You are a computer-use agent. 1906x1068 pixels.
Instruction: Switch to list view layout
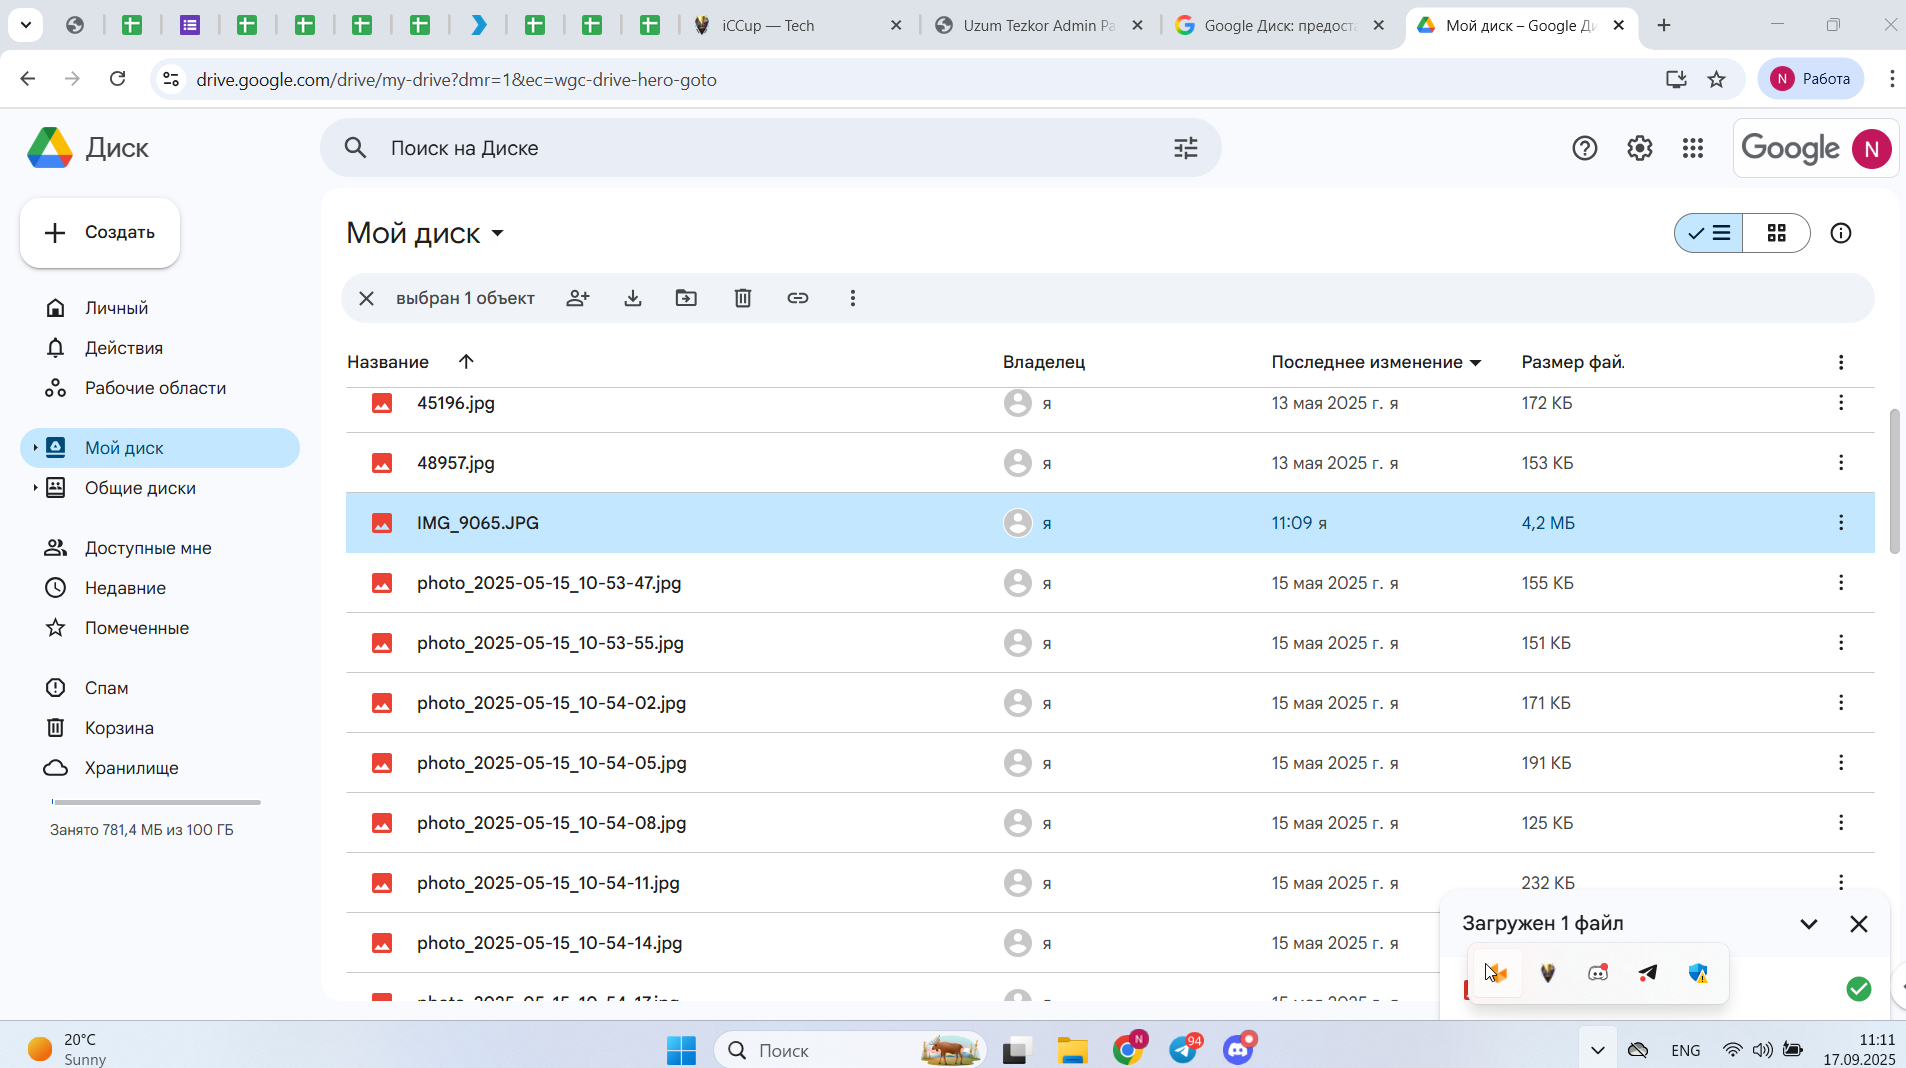pyautogui.click(x=1709, y=233)
